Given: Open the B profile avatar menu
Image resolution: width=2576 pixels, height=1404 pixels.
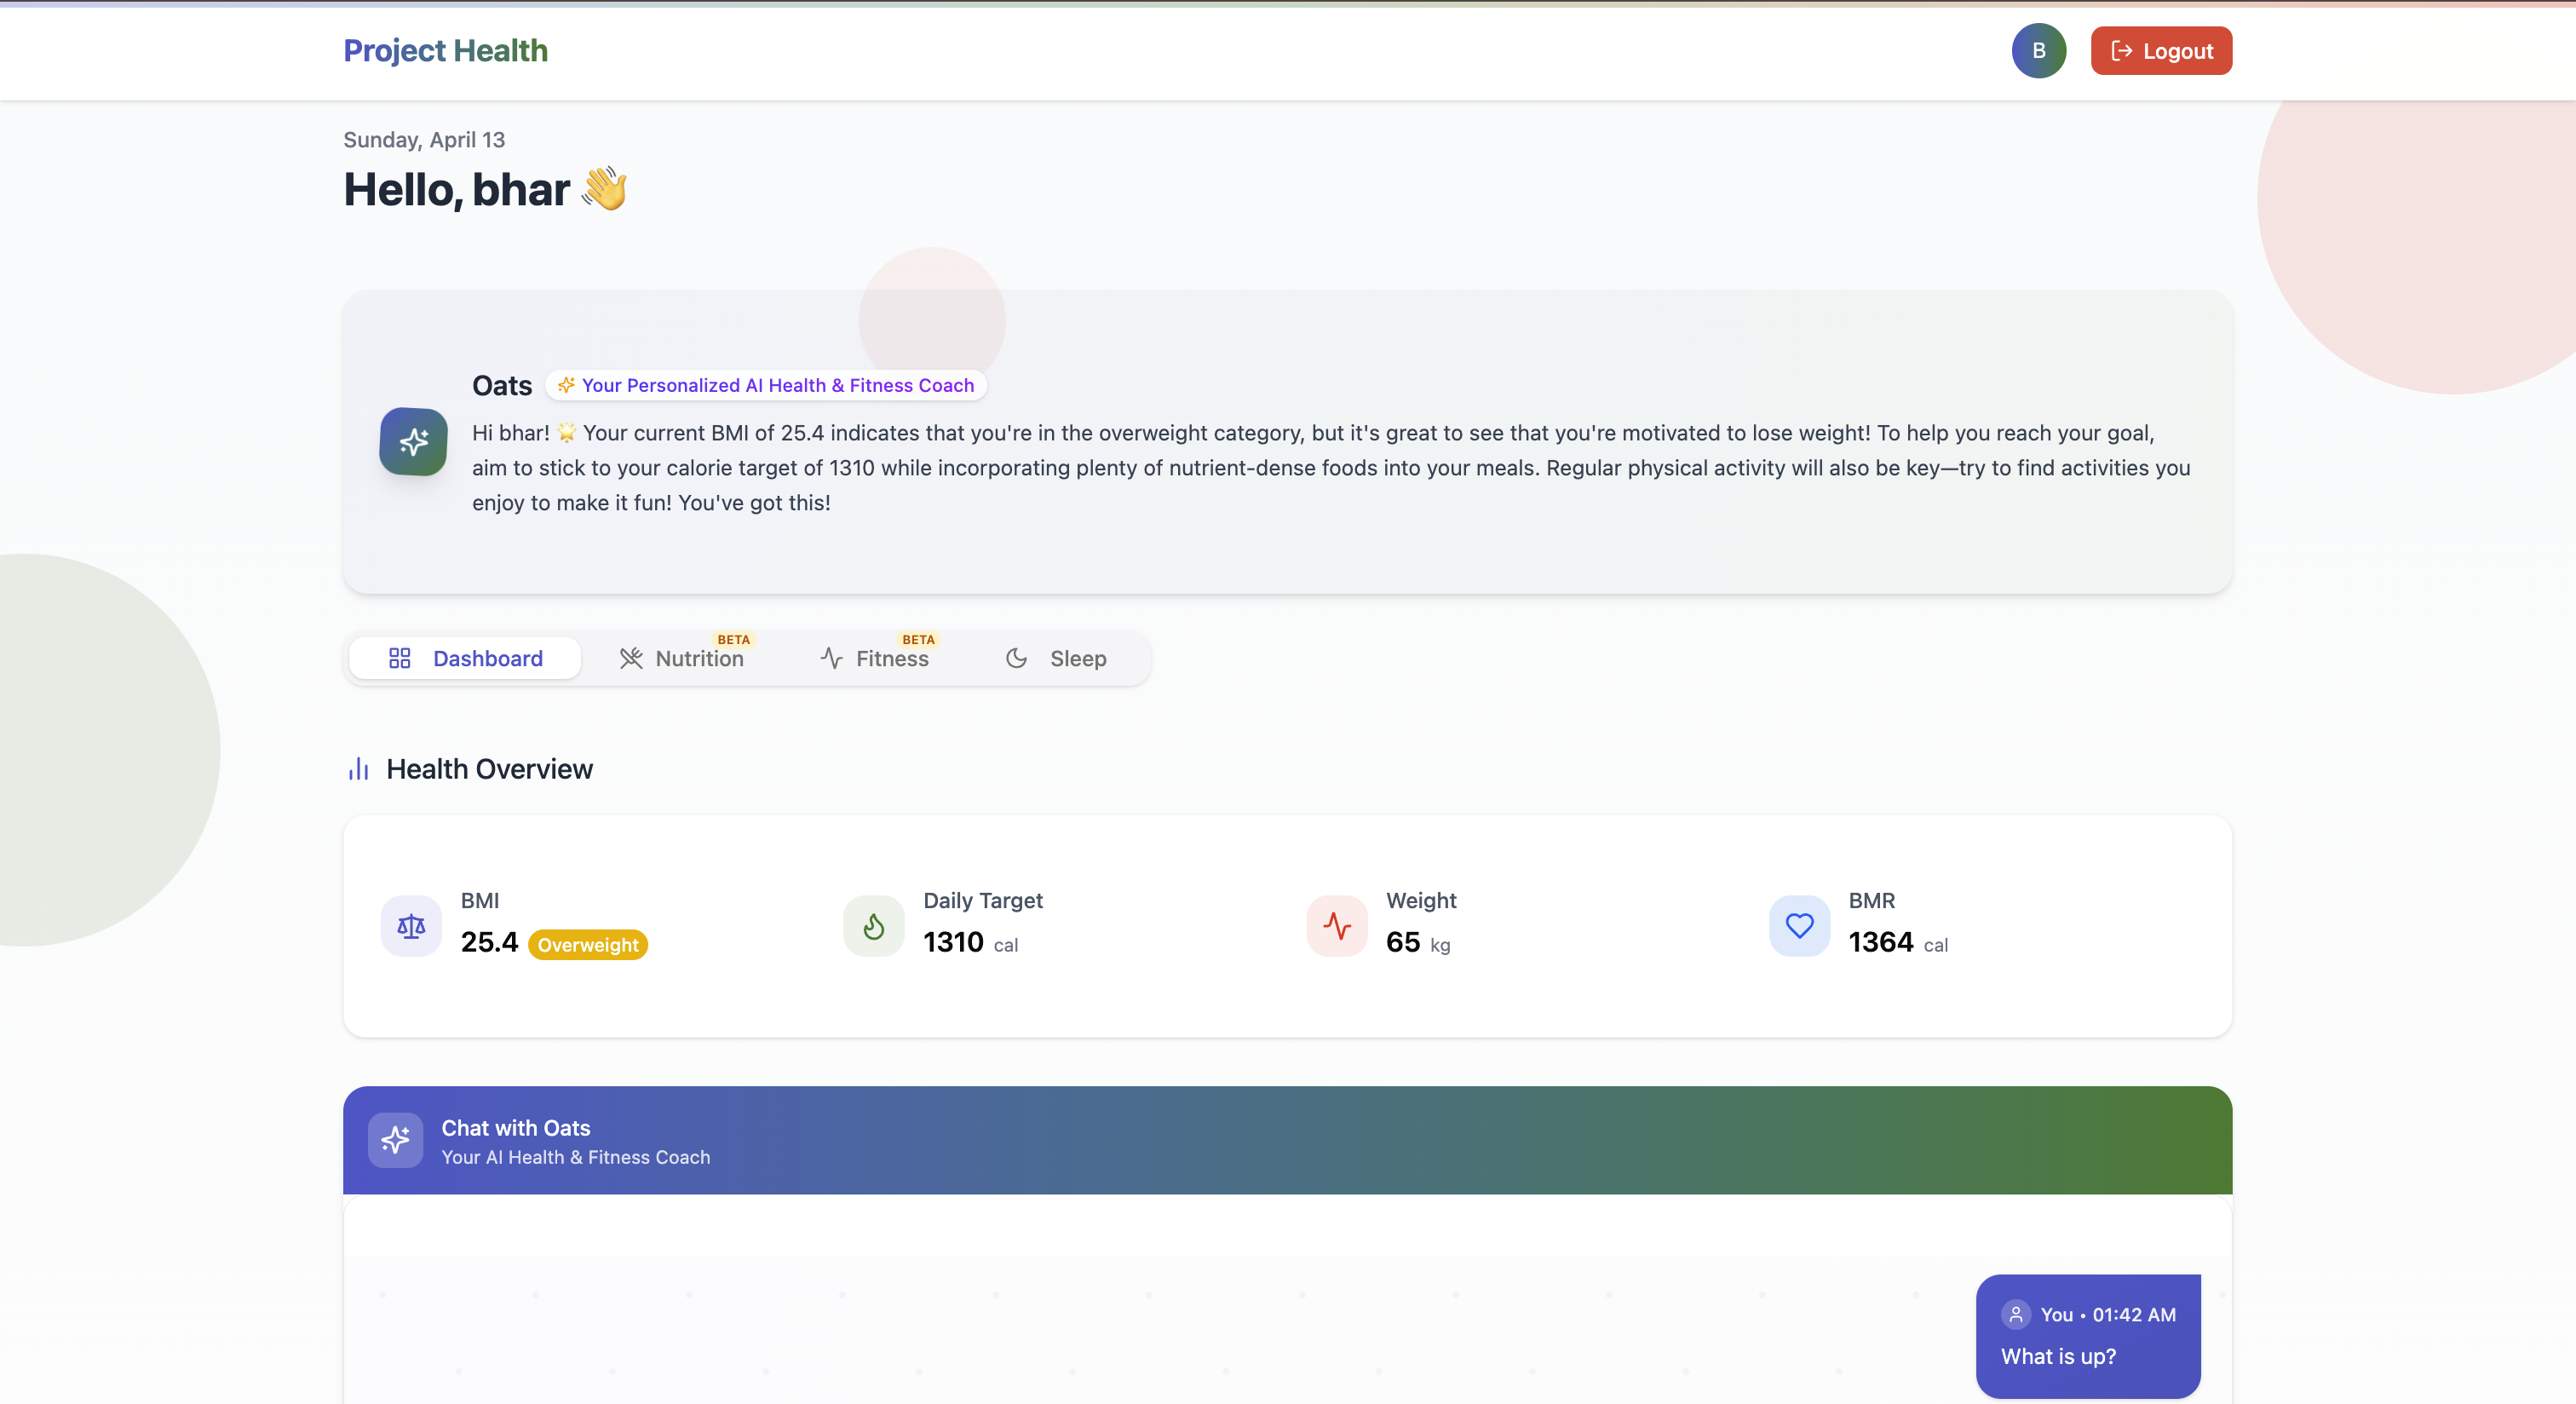Looking at the screenshot, I should point(2039,50).
